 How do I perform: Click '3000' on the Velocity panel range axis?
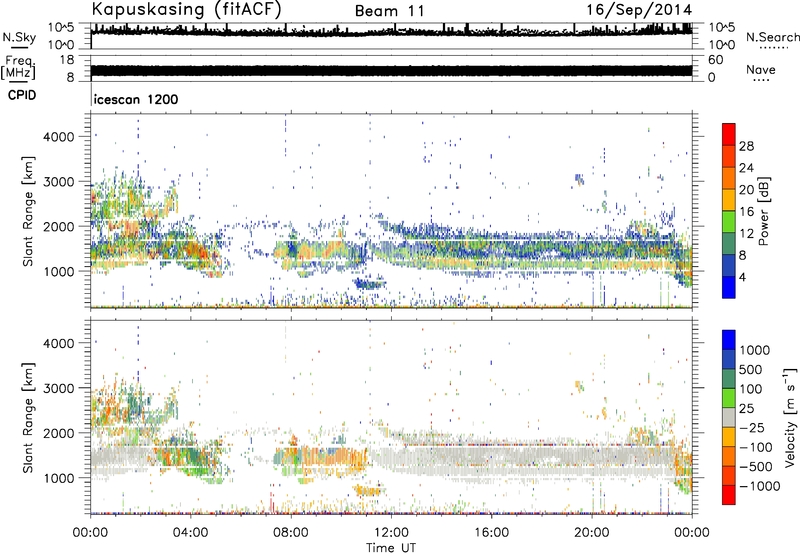point(59,388)
